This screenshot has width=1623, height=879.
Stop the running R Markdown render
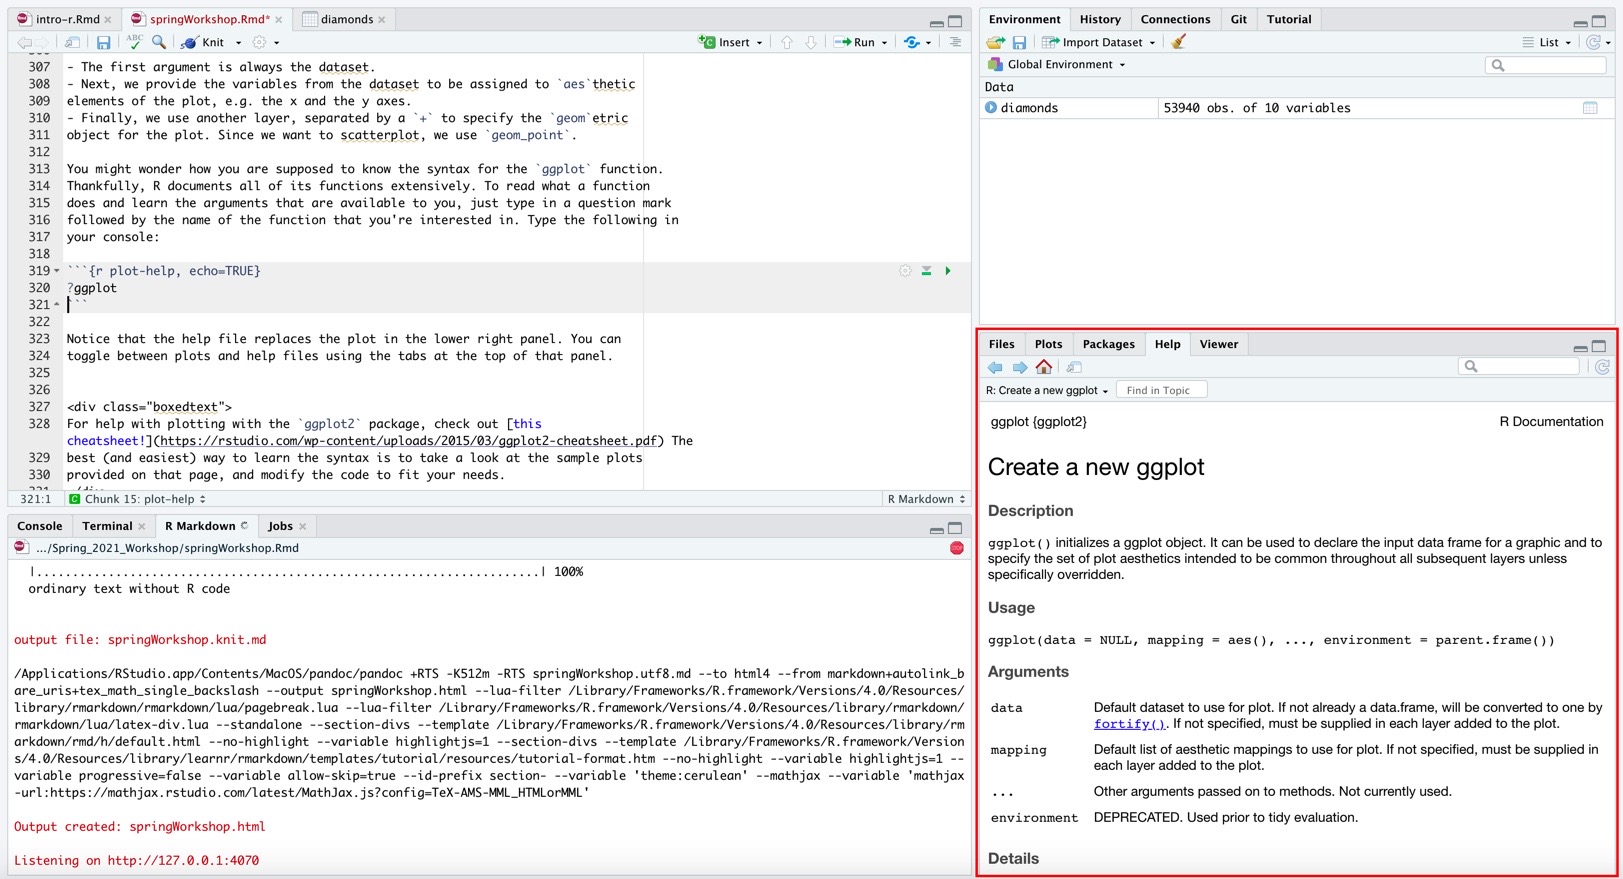[957, 548]
